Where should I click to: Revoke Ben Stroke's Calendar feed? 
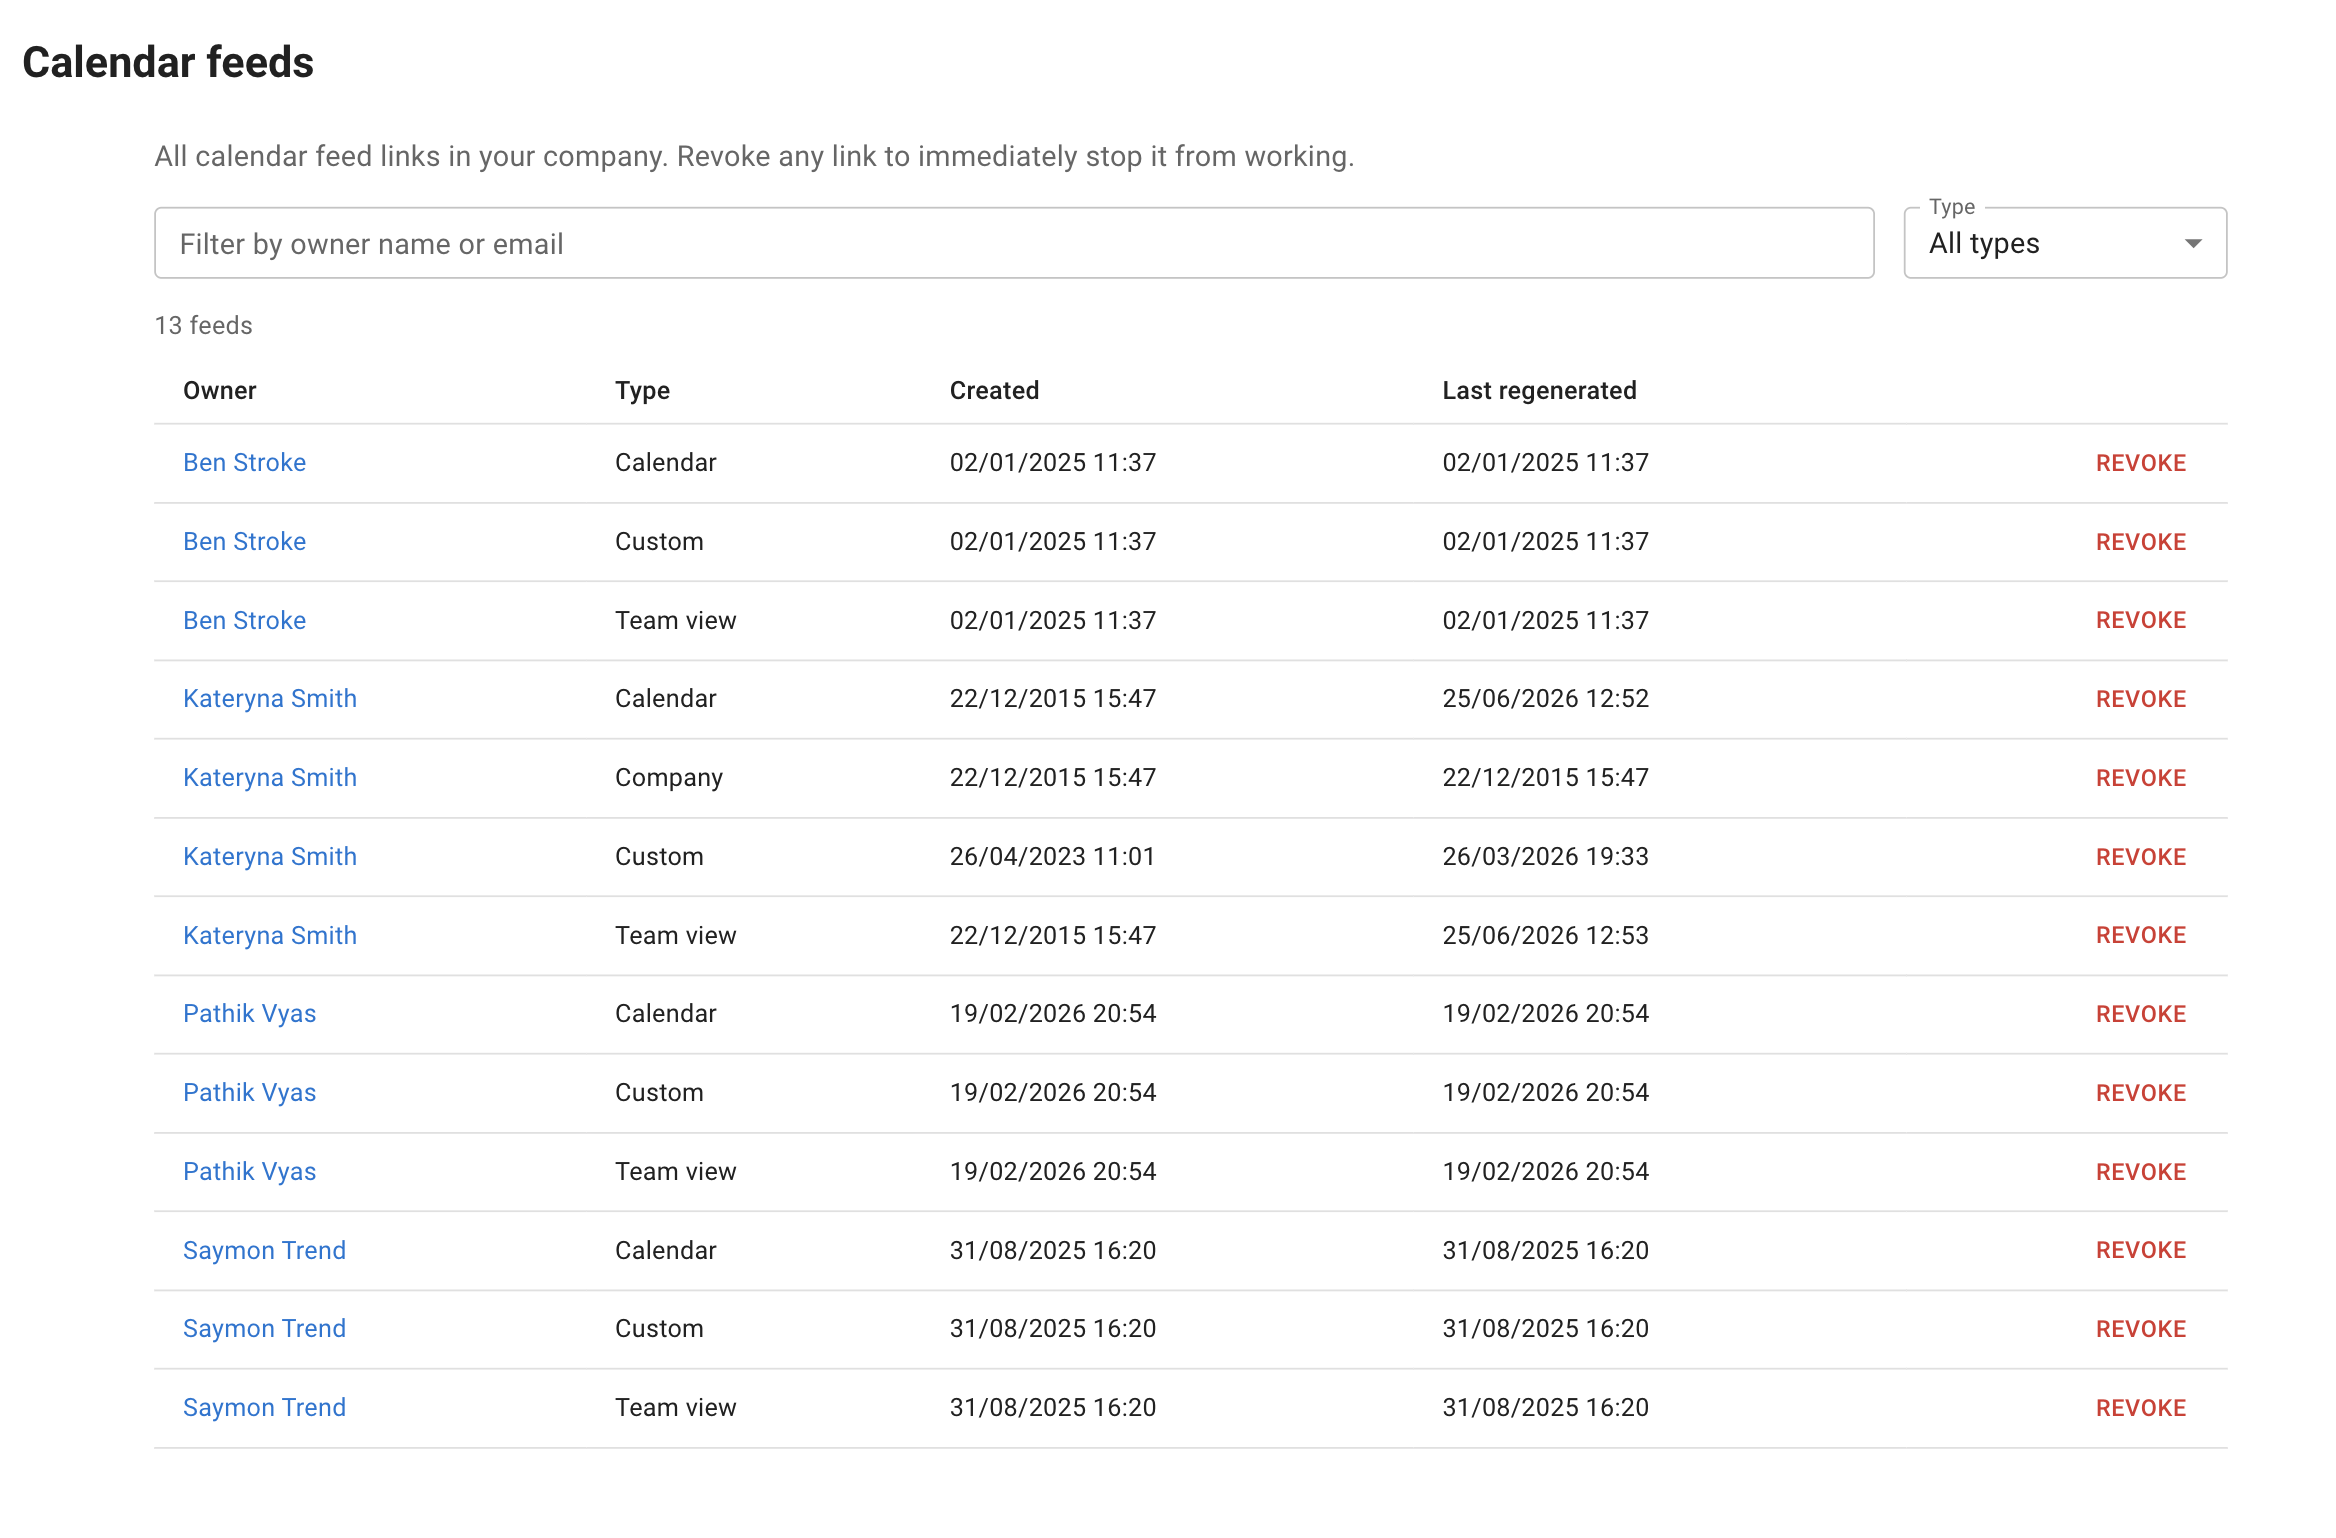[x=2141, y=463]
